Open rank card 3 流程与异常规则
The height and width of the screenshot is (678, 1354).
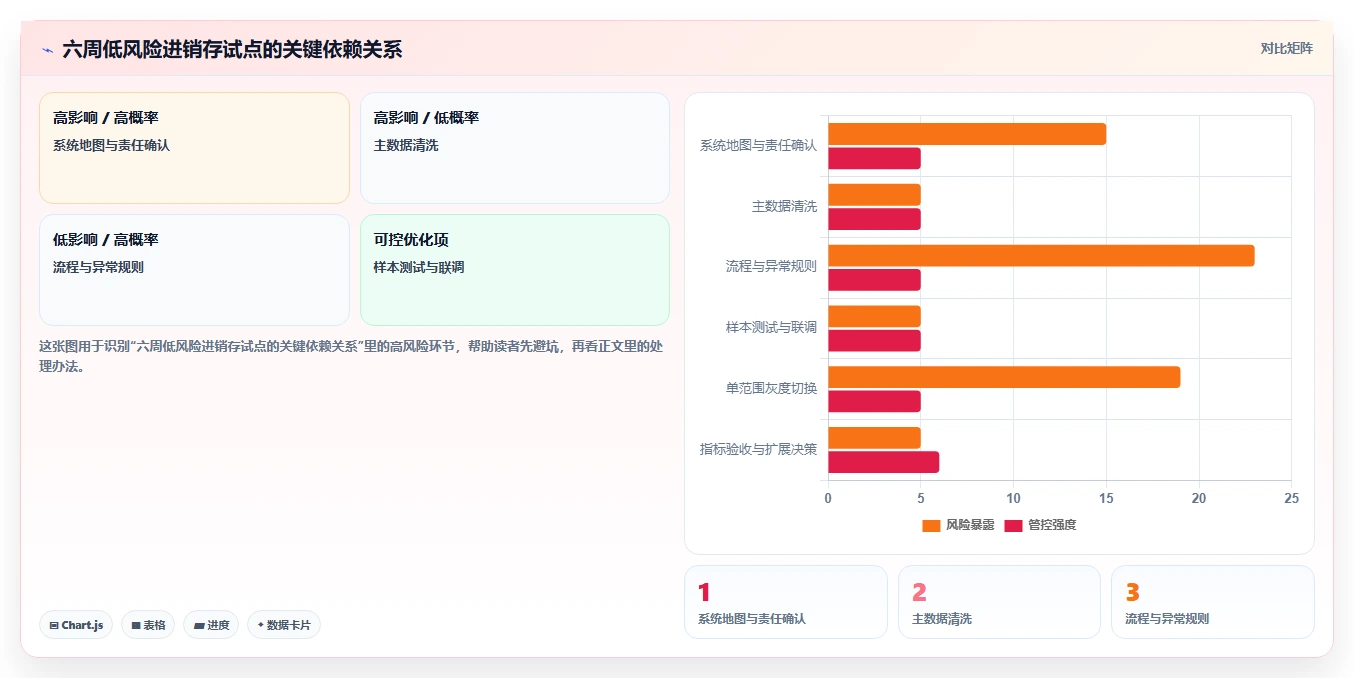[1212, 602]
